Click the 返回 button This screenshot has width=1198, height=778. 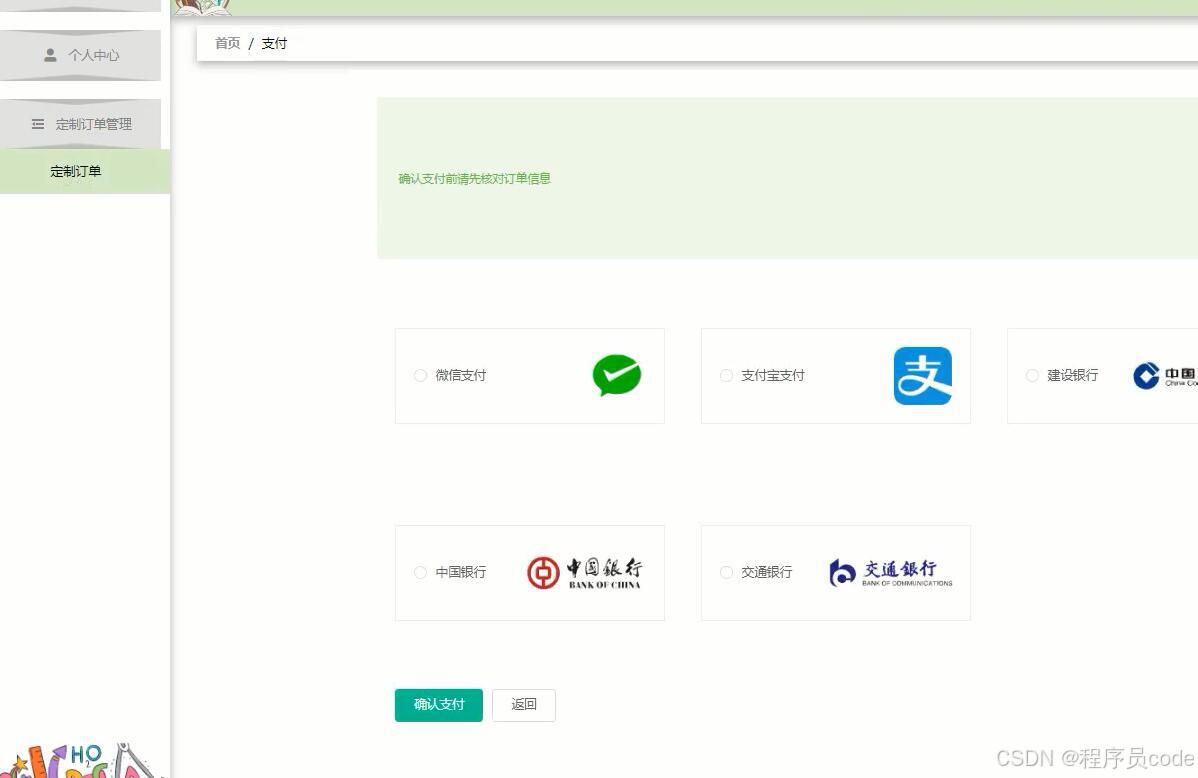523,705
